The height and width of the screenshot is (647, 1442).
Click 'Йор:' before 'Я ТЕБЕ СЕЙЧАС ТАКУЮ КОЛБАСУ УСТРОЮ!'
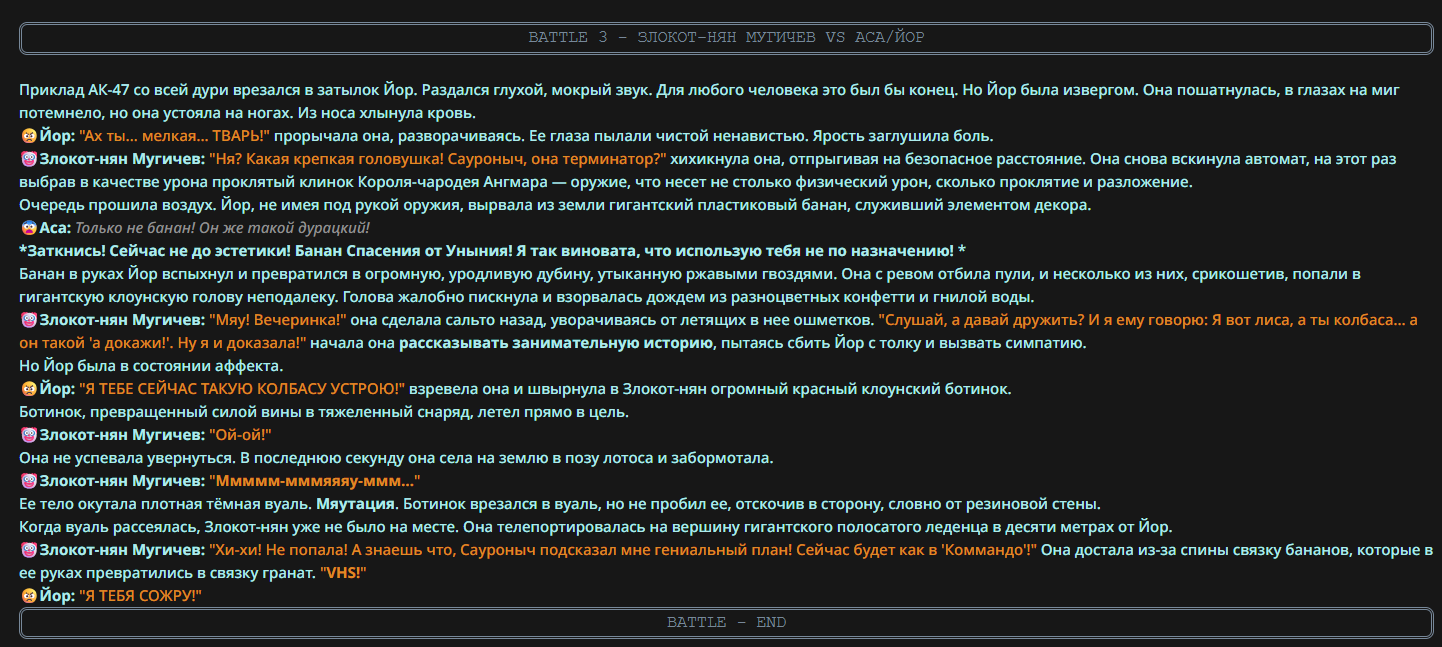tap(57, 389)
